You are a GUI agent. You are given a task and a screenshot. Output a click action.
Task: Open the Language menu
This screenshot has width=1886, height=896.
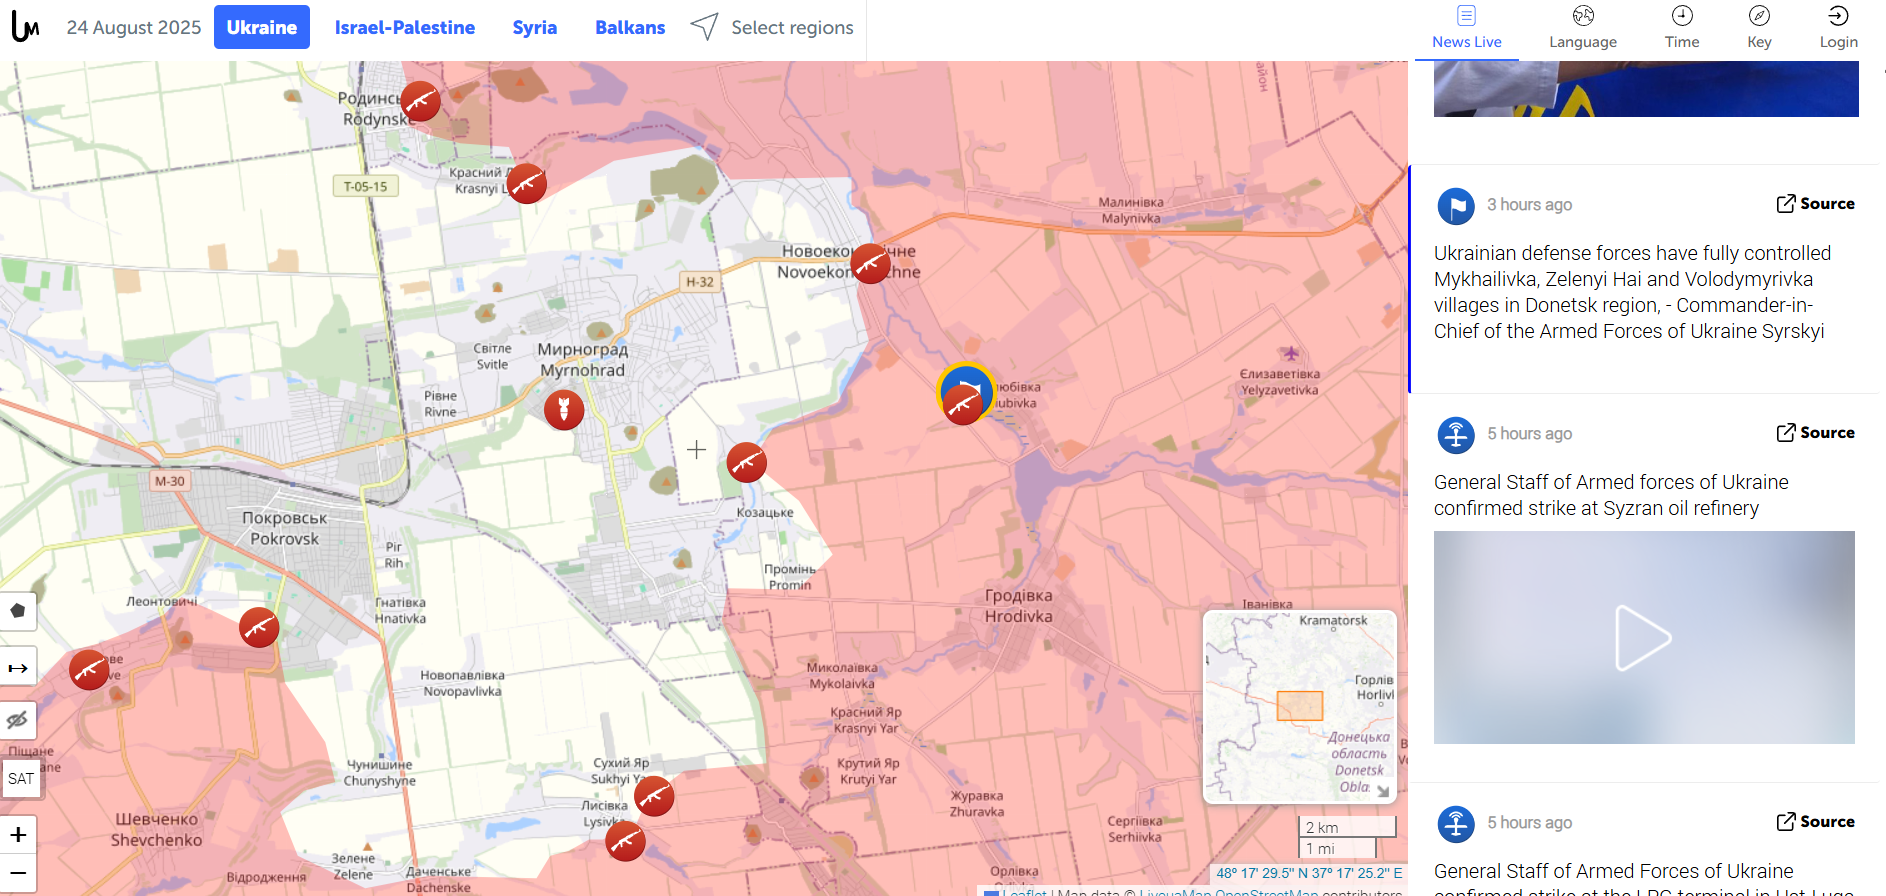[x=1583, y=28]
